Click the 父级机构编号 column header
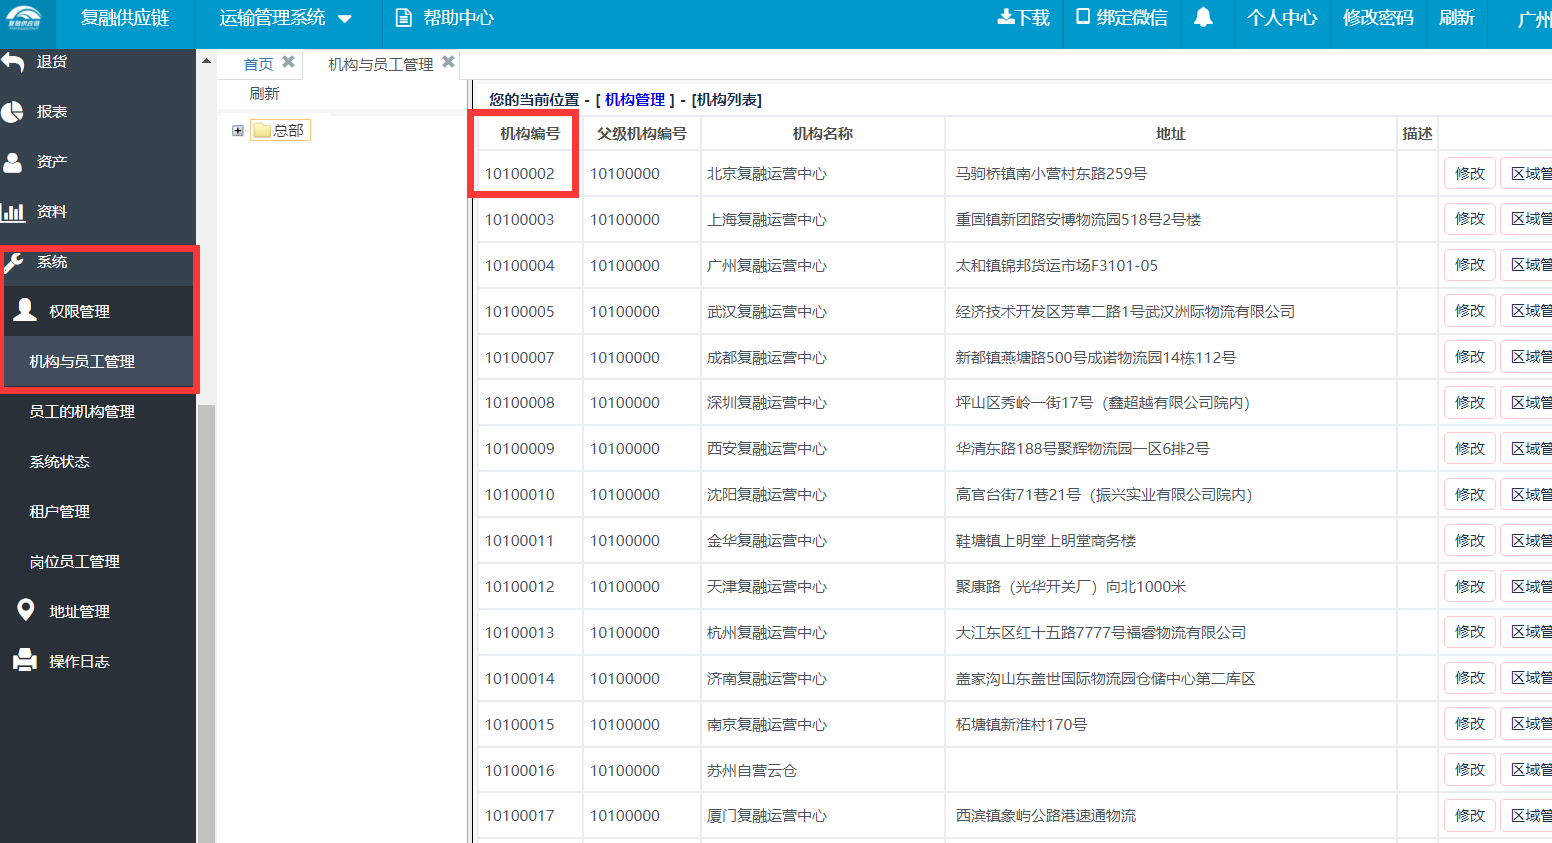 click(x=641, y=134)
